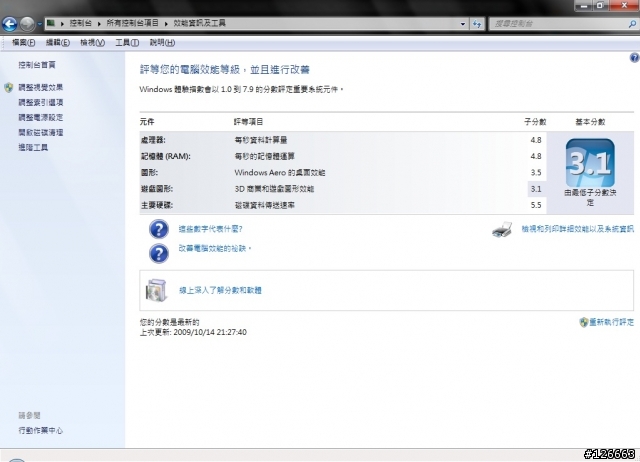The width and height of the screenshot is (640, 462).
Task: Open 開啟磁碟清理 link
Action: tap(40, 133)
